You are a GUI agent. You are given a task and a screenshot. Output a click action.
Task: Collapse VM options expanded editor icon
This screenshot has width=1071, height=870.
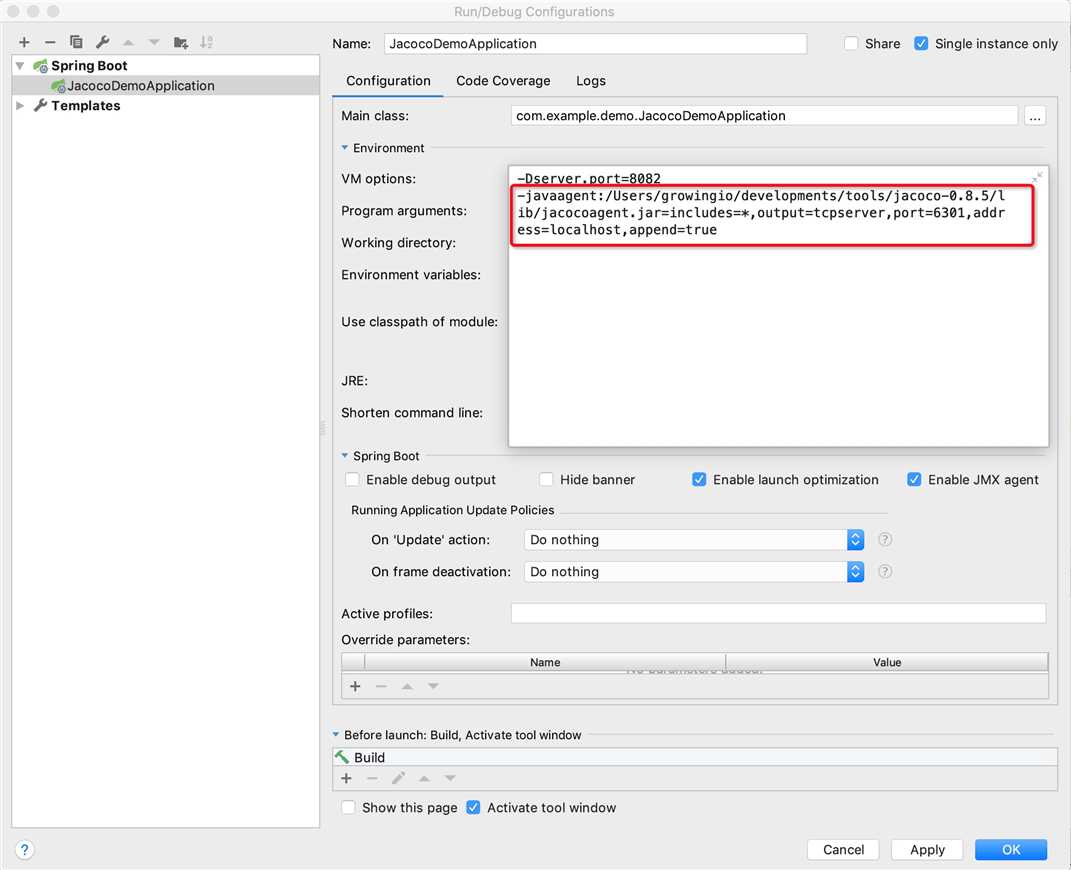coord(1037,177)
